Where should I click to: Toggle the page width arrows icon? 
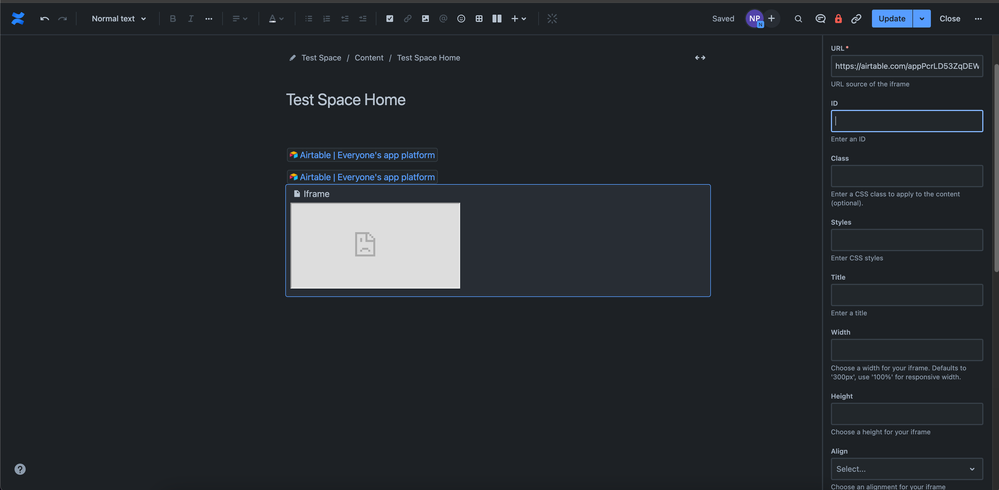[700, 58]
